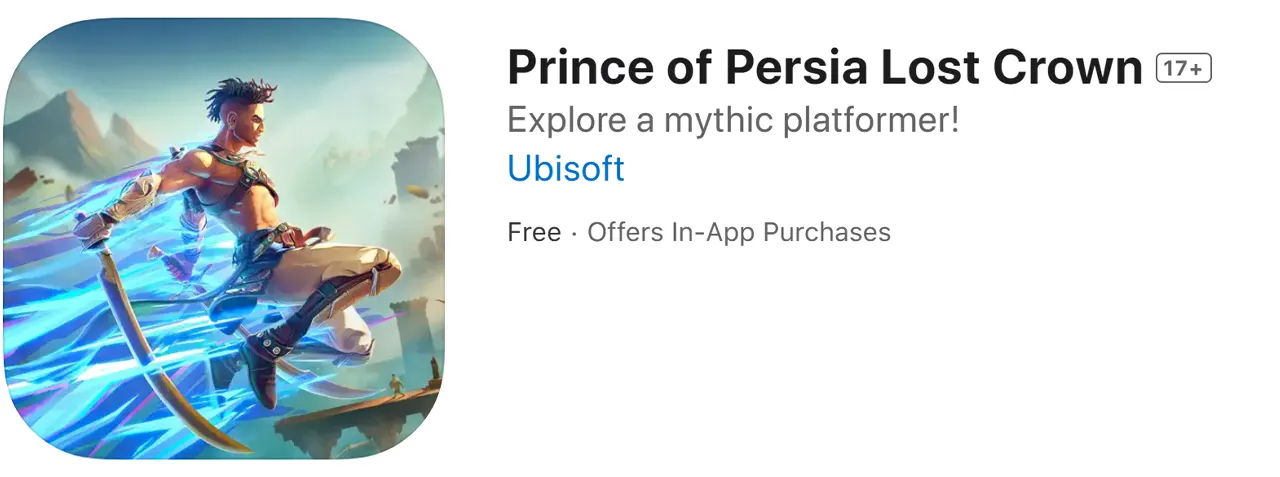Click the Free price label
1280x477 pixels.
[534, 232]
